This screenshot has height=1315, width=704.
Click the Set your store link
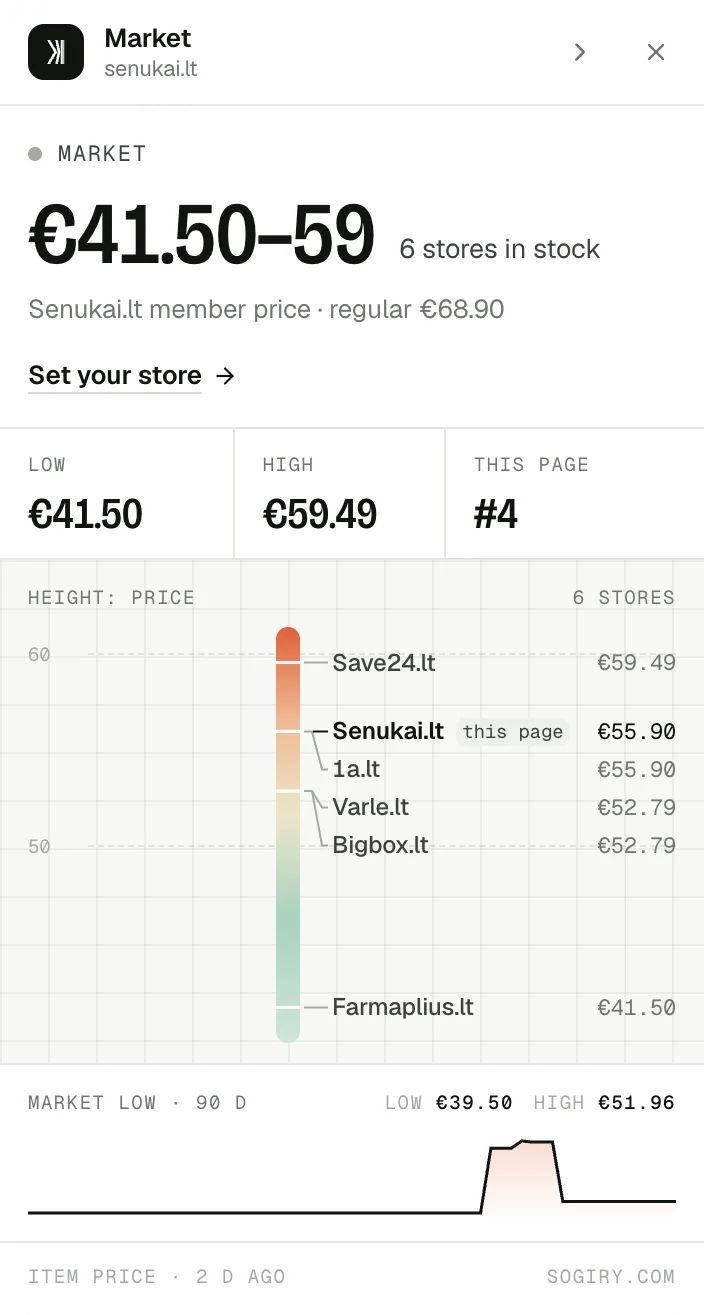click(115, 375)
